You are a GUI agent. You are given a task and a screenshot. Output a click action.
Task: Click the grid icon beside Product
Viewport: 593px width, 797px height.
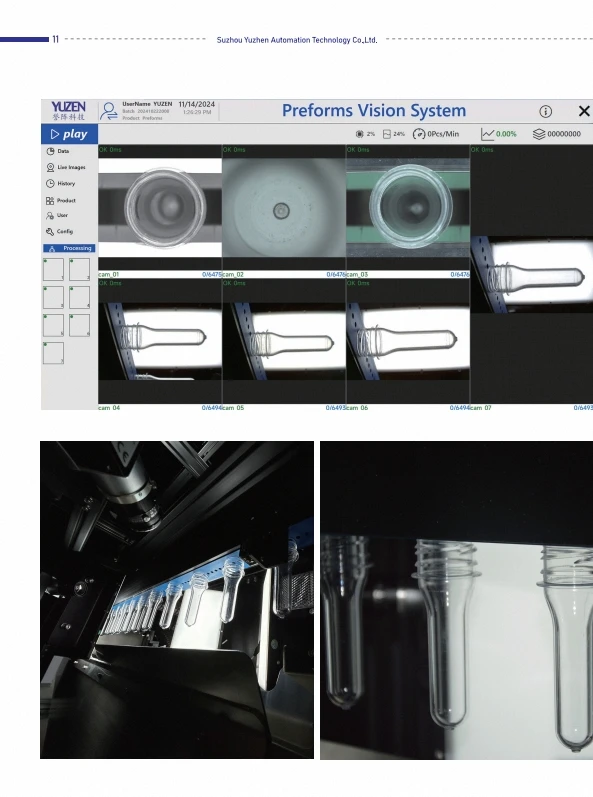coord(50,201)
